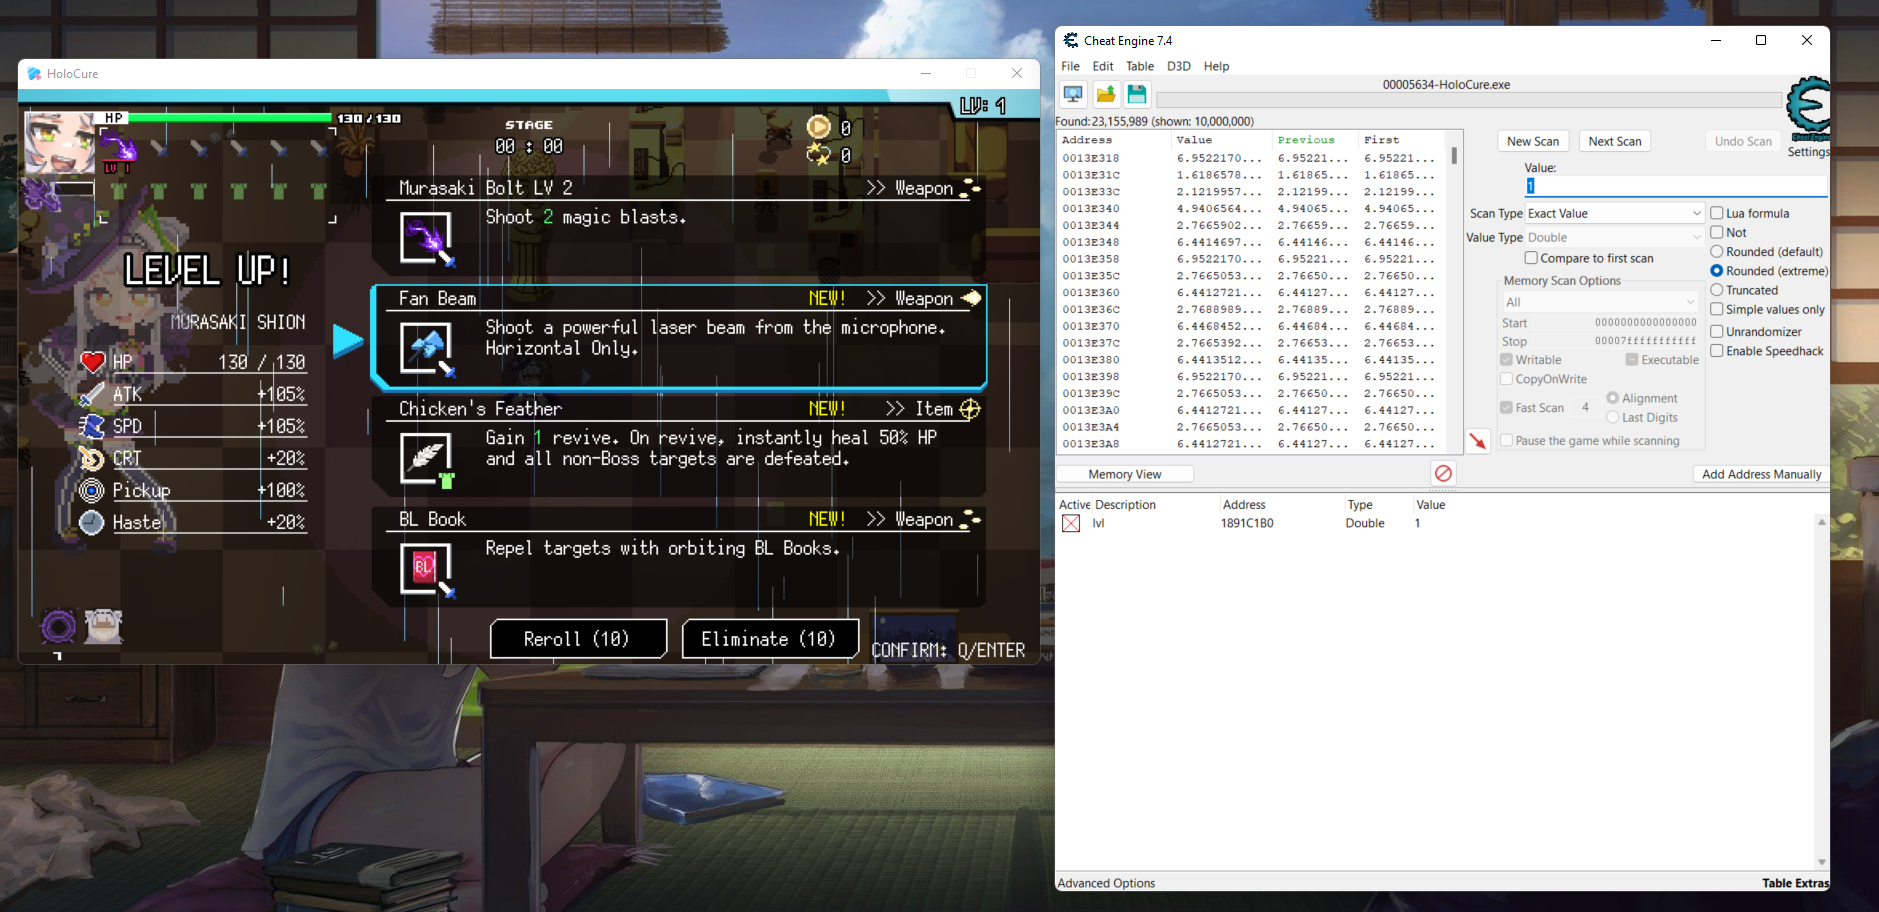Select BL Book weapon icon

click(x=427, y=570)
